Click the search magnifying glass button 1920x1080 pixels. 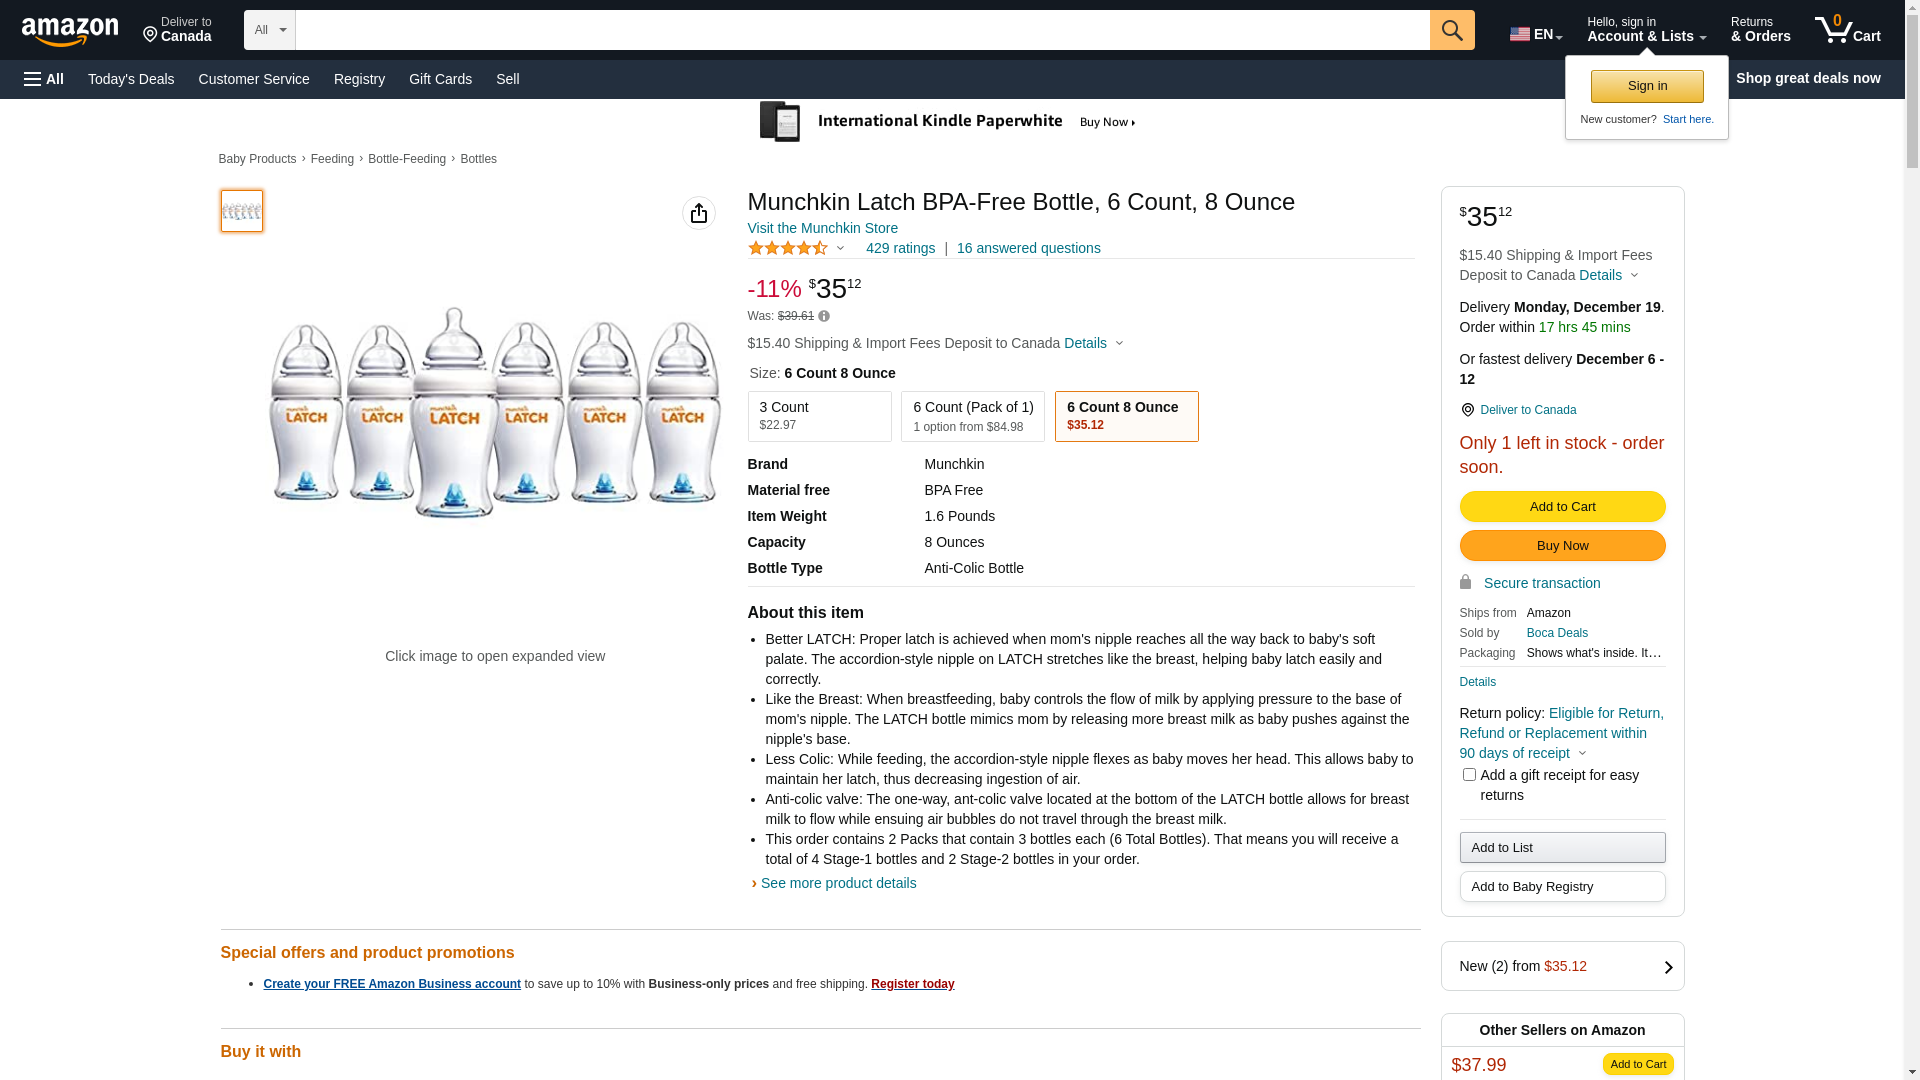tap(1452, 30)
